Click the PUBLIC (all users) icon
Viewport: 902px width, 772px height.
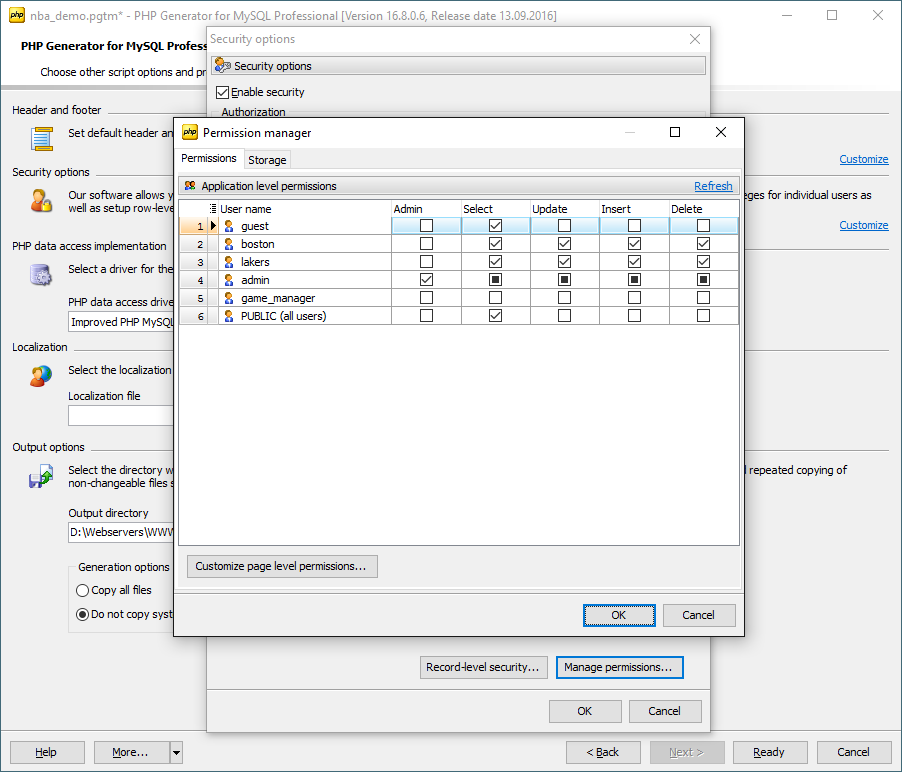229,316
